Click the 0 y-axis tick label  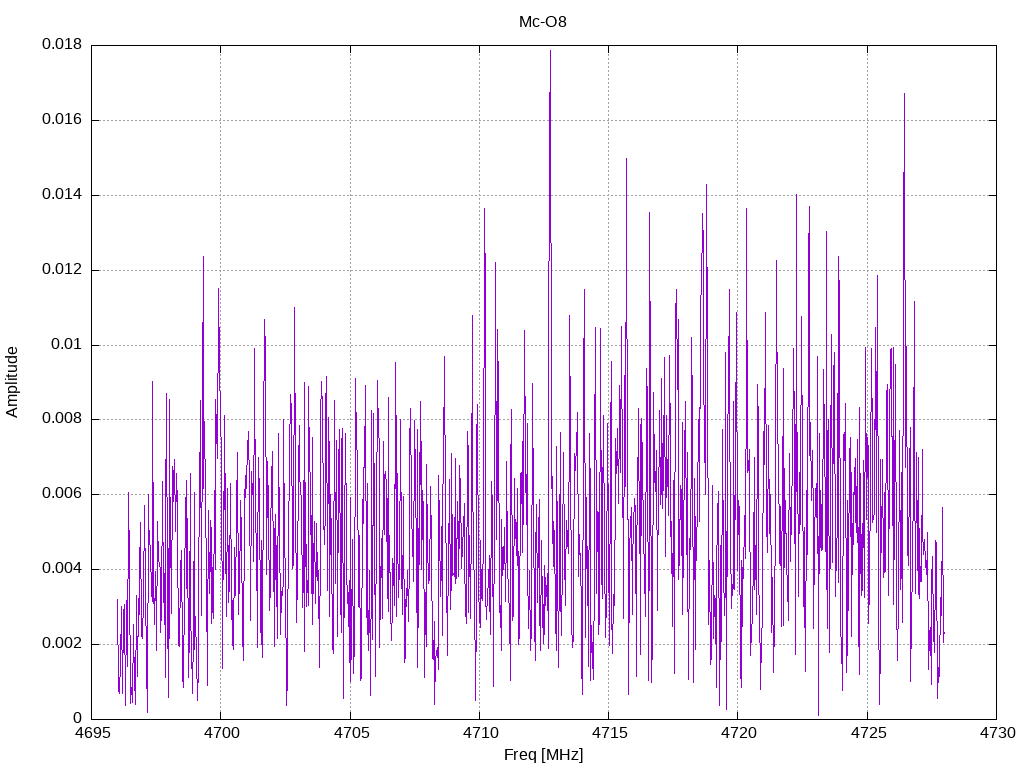coord(78,718)
